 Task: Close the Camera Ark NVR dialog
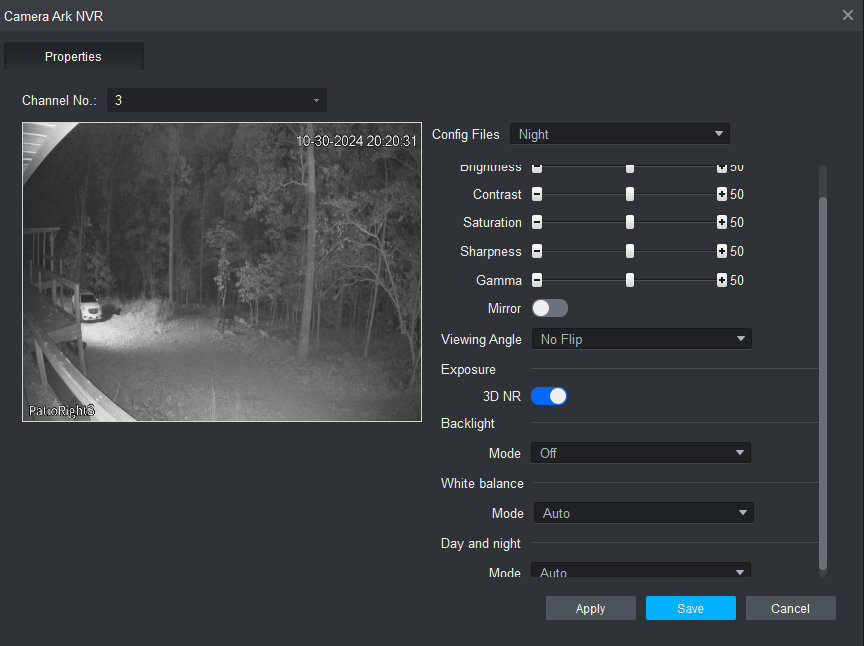pyautogui.click(x=847, y=15)
